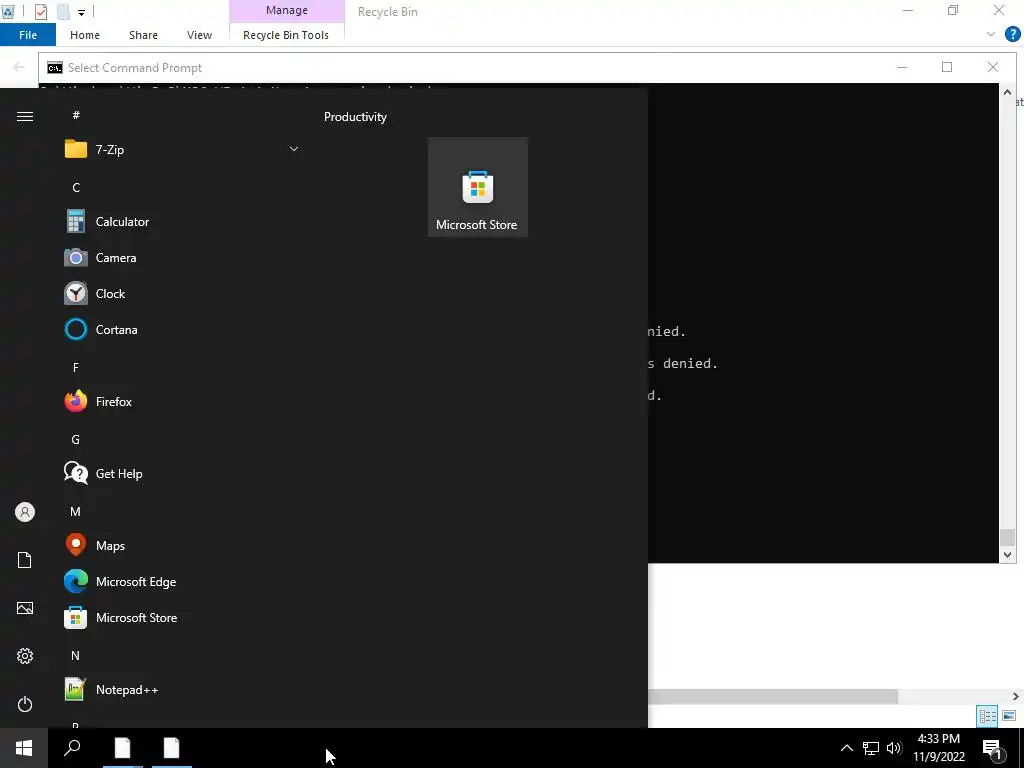Expand the ribbon with the chevron
This screenshot has width=1024, height=768.
tap(991, 35)
